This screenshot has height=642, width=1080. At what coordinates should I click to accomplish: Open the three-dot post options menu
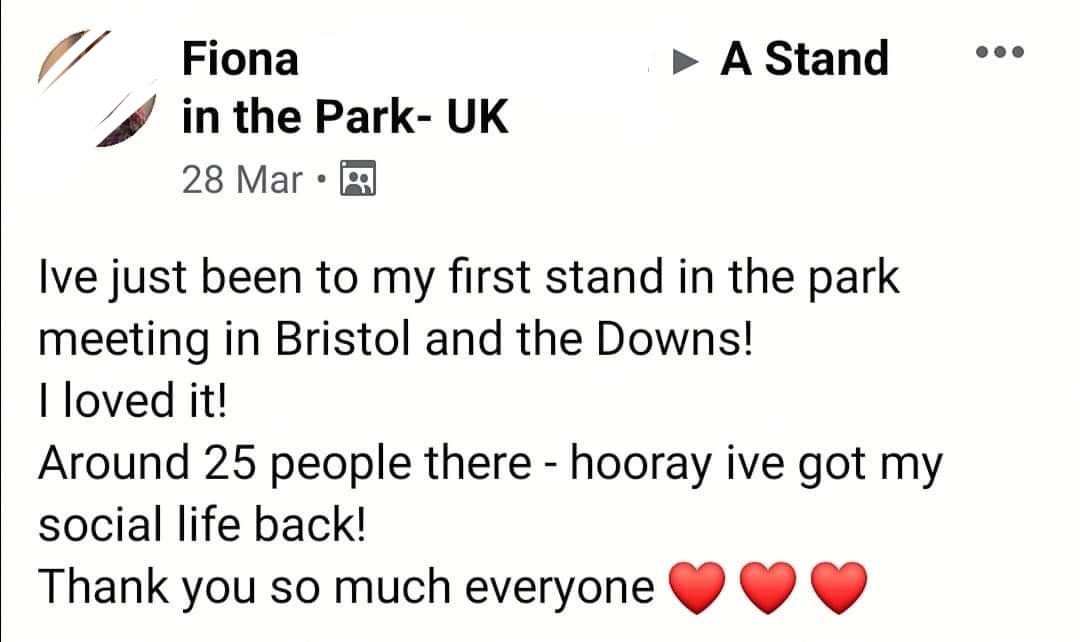click(1000, 53)
